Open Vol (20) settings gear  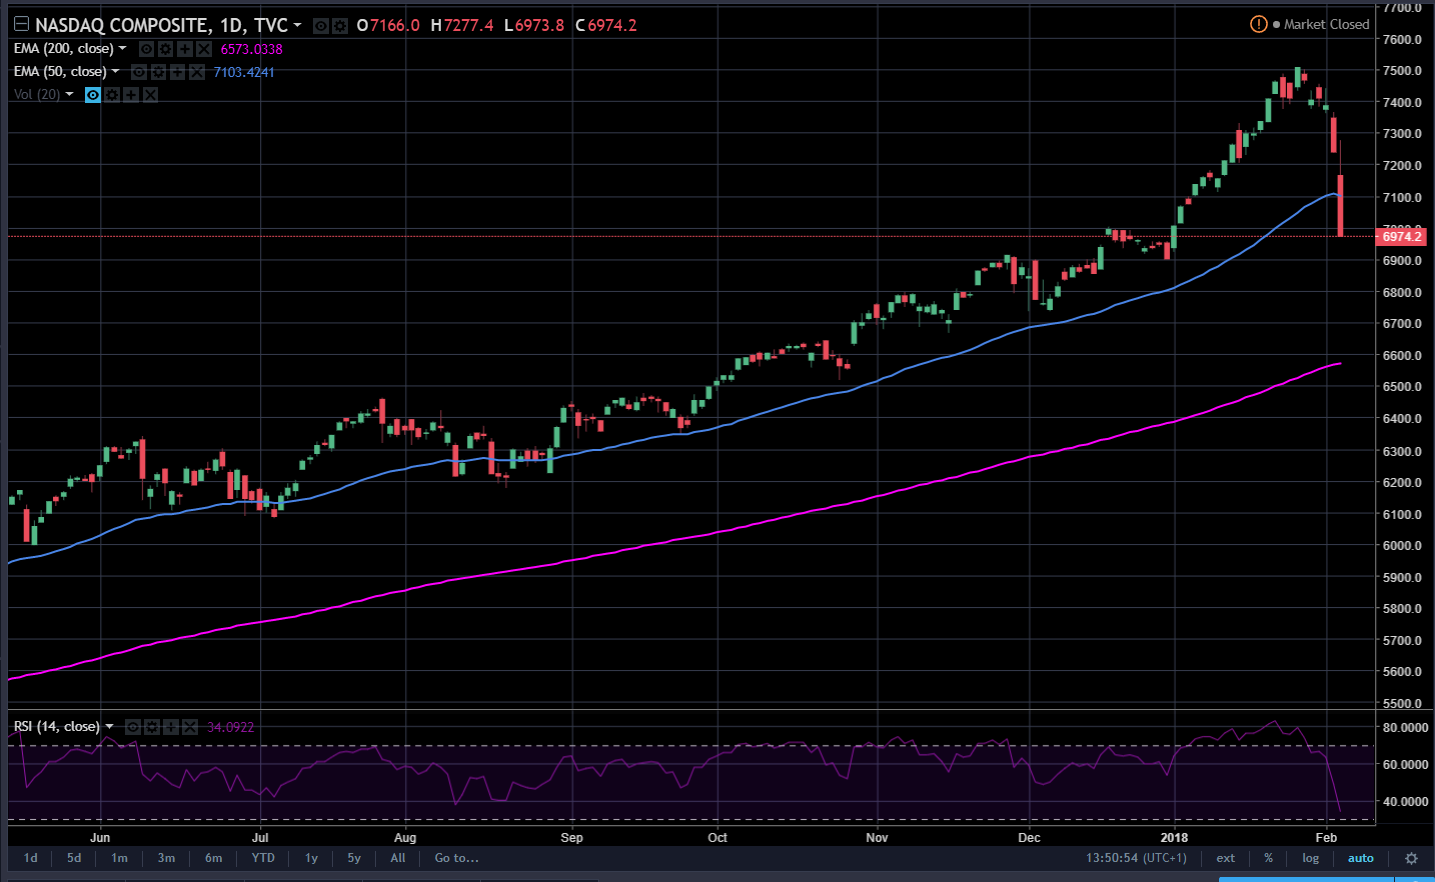tap(112, 95)
